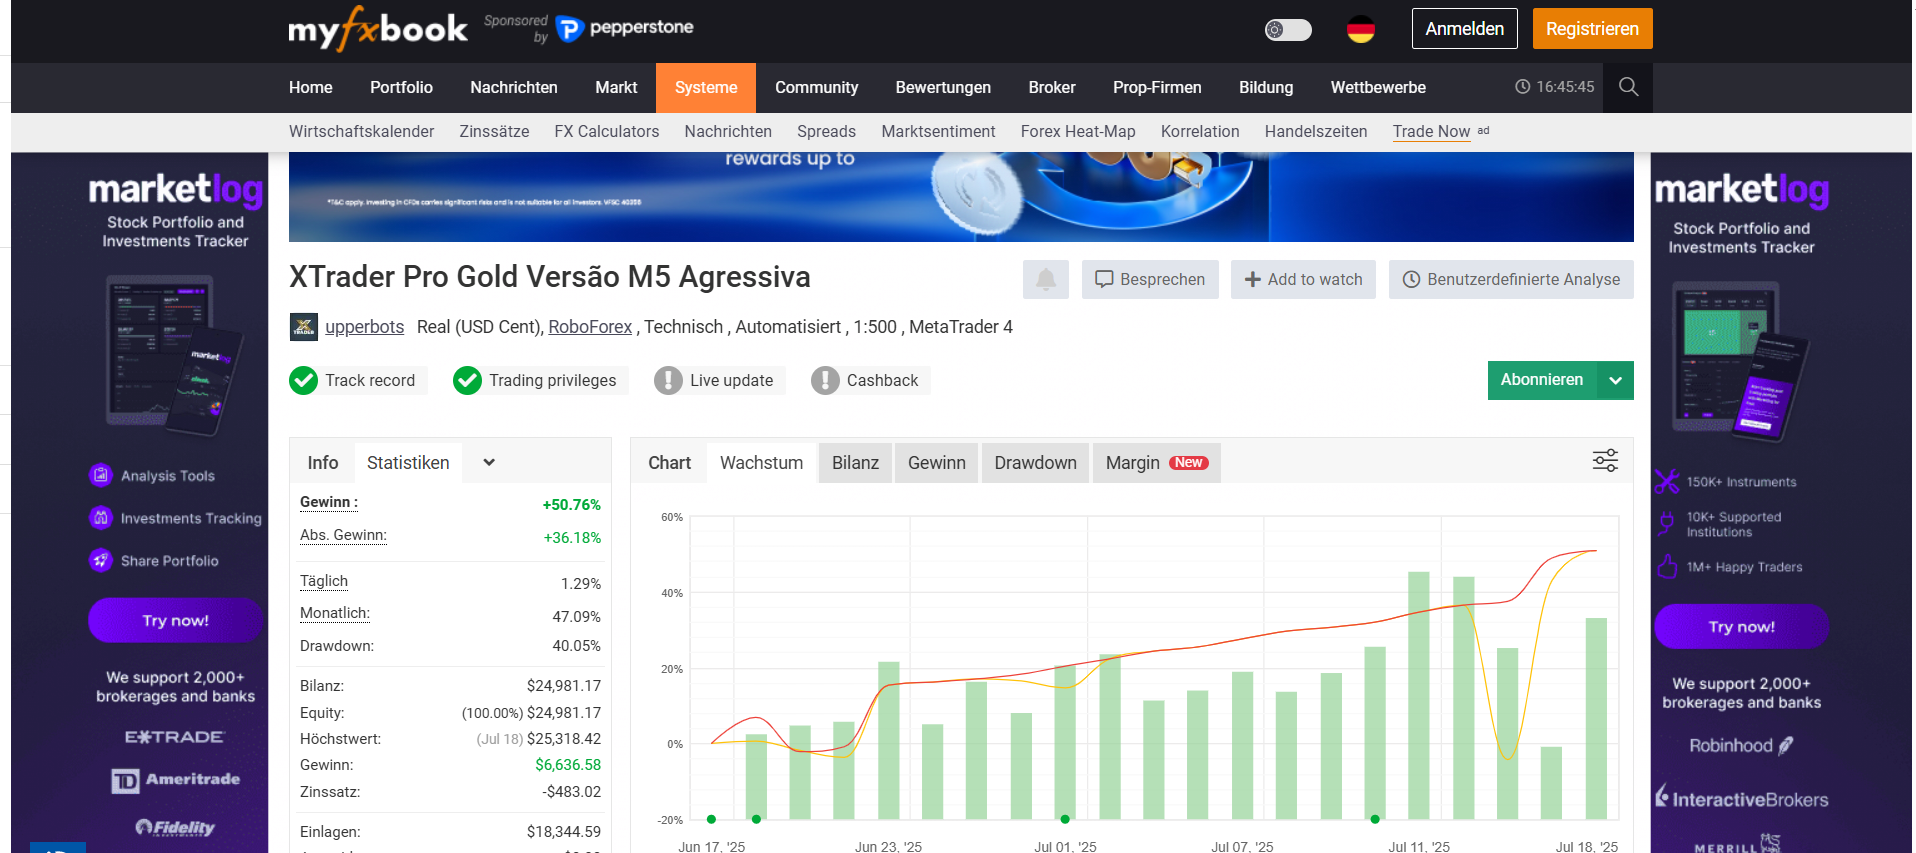Click the Pepperstone sponsor logo
1916x853 pixels.
pyautogui.click(x=624, y=28)
